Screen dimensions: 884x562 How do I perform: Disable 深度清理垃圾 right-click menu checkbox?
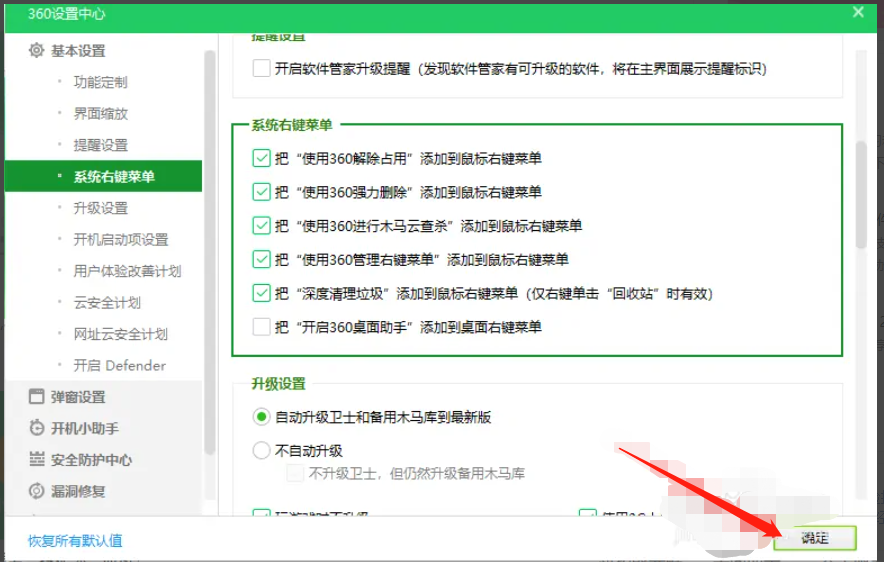click(x=261, y=293)
